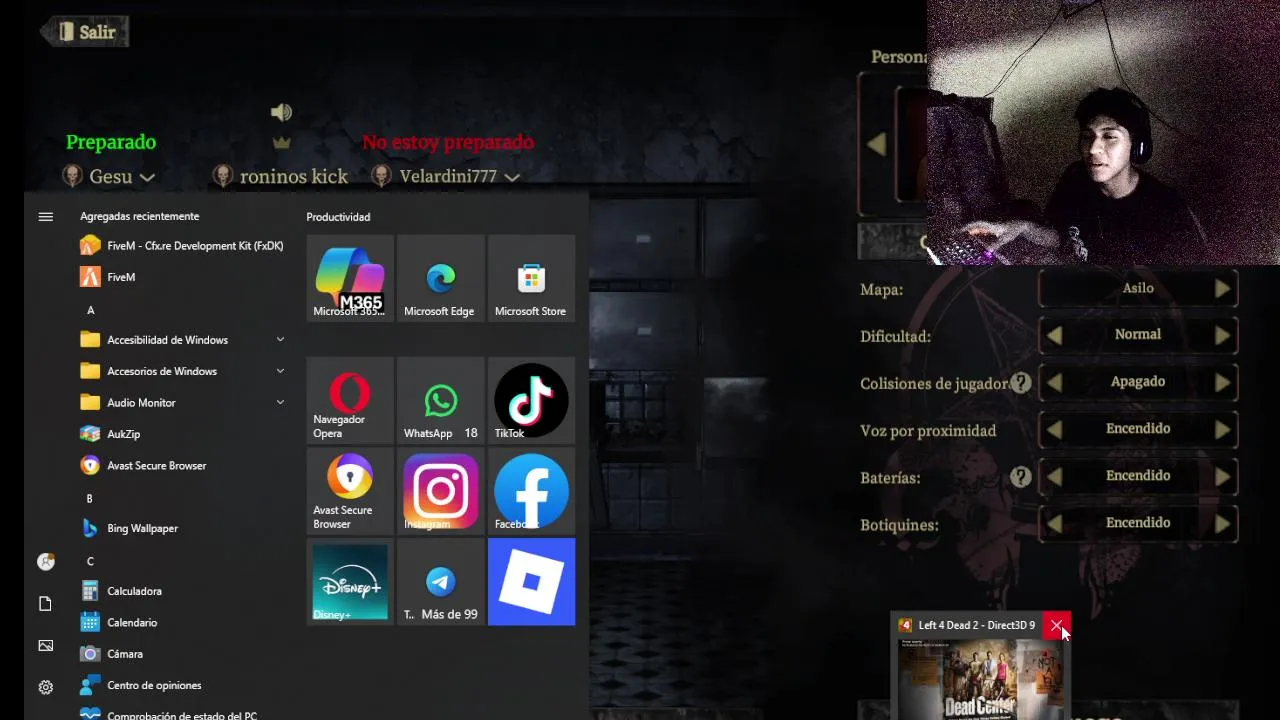1280x720 pixels.
Task: Click the Productividad group heading
Action: click(338, 217)
